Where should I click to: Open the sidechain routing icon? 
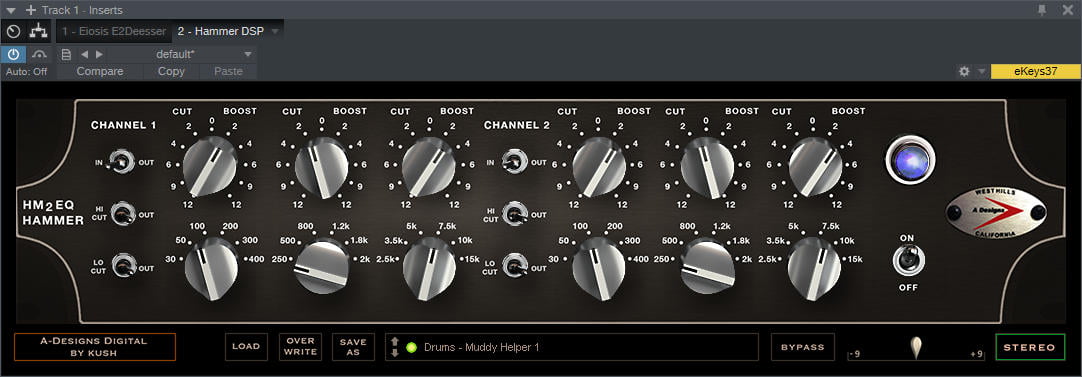(x=39, y=31)
